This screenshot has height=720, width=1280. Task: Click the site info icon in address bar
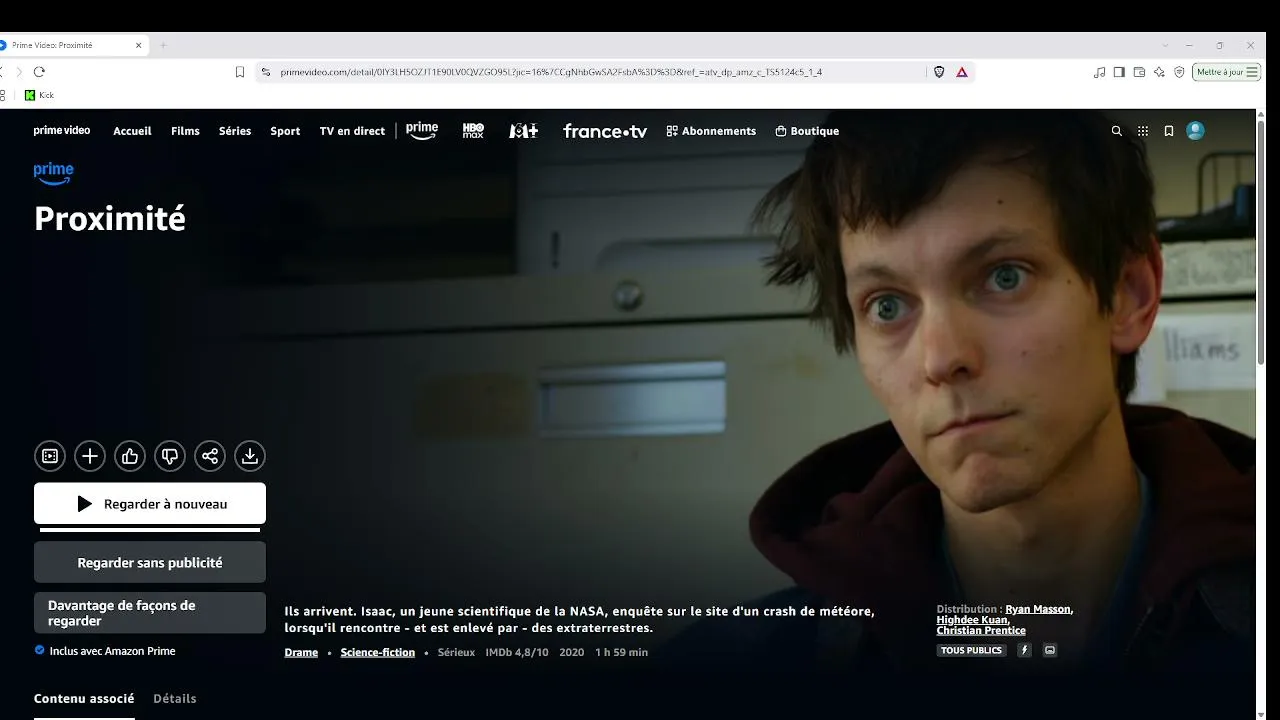[266, 72]
